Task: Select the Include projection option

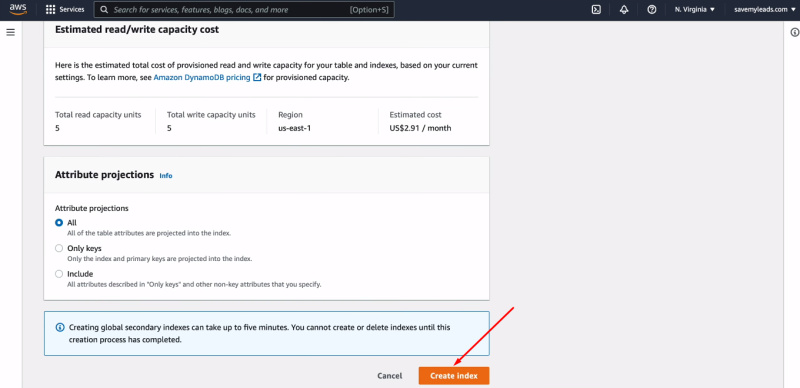Action: (59, 274)
